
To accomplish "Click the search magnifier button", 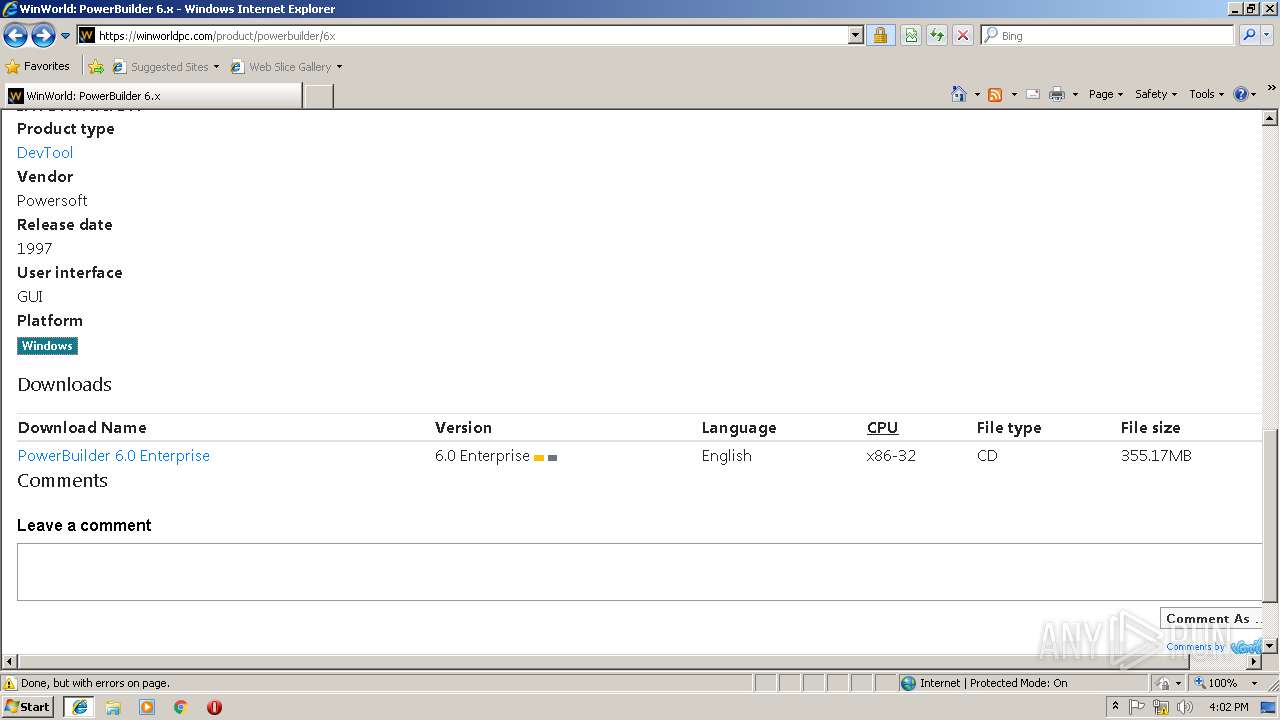I will (x=1249, y=35).
